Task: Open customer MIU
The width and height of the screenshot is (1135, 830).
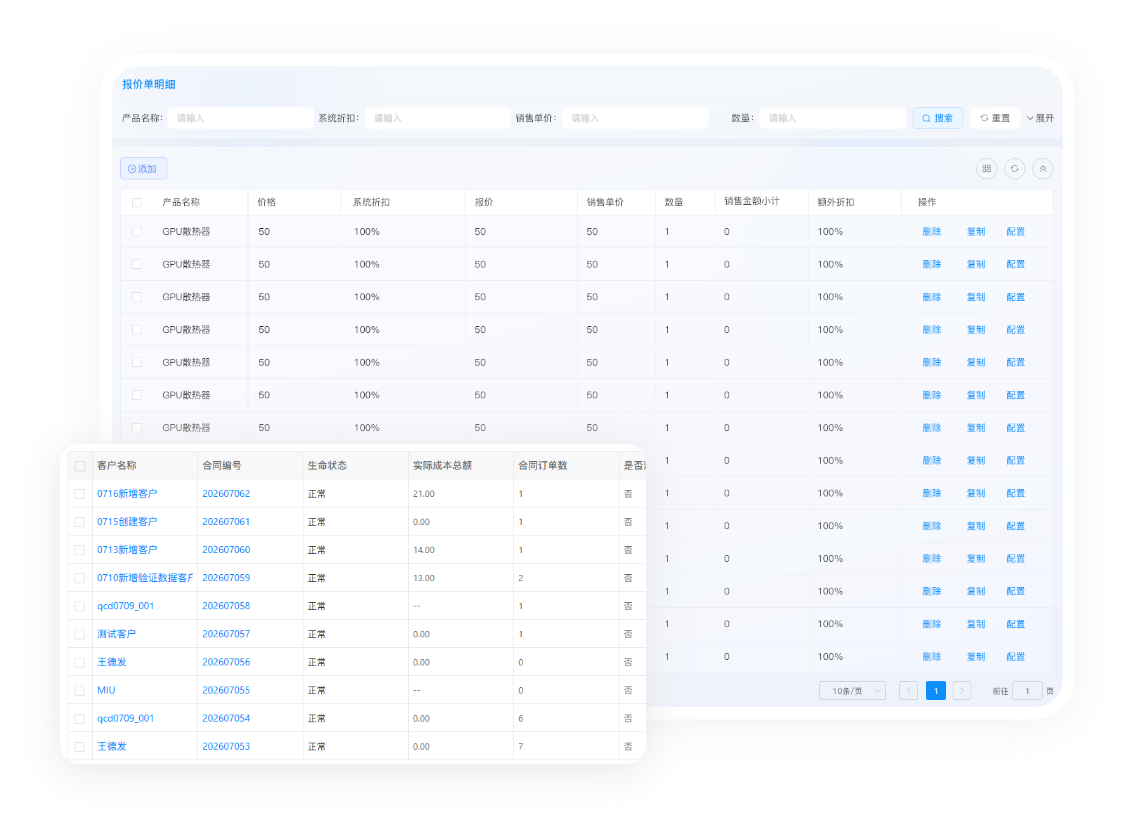Action: [x=106, y=690]
